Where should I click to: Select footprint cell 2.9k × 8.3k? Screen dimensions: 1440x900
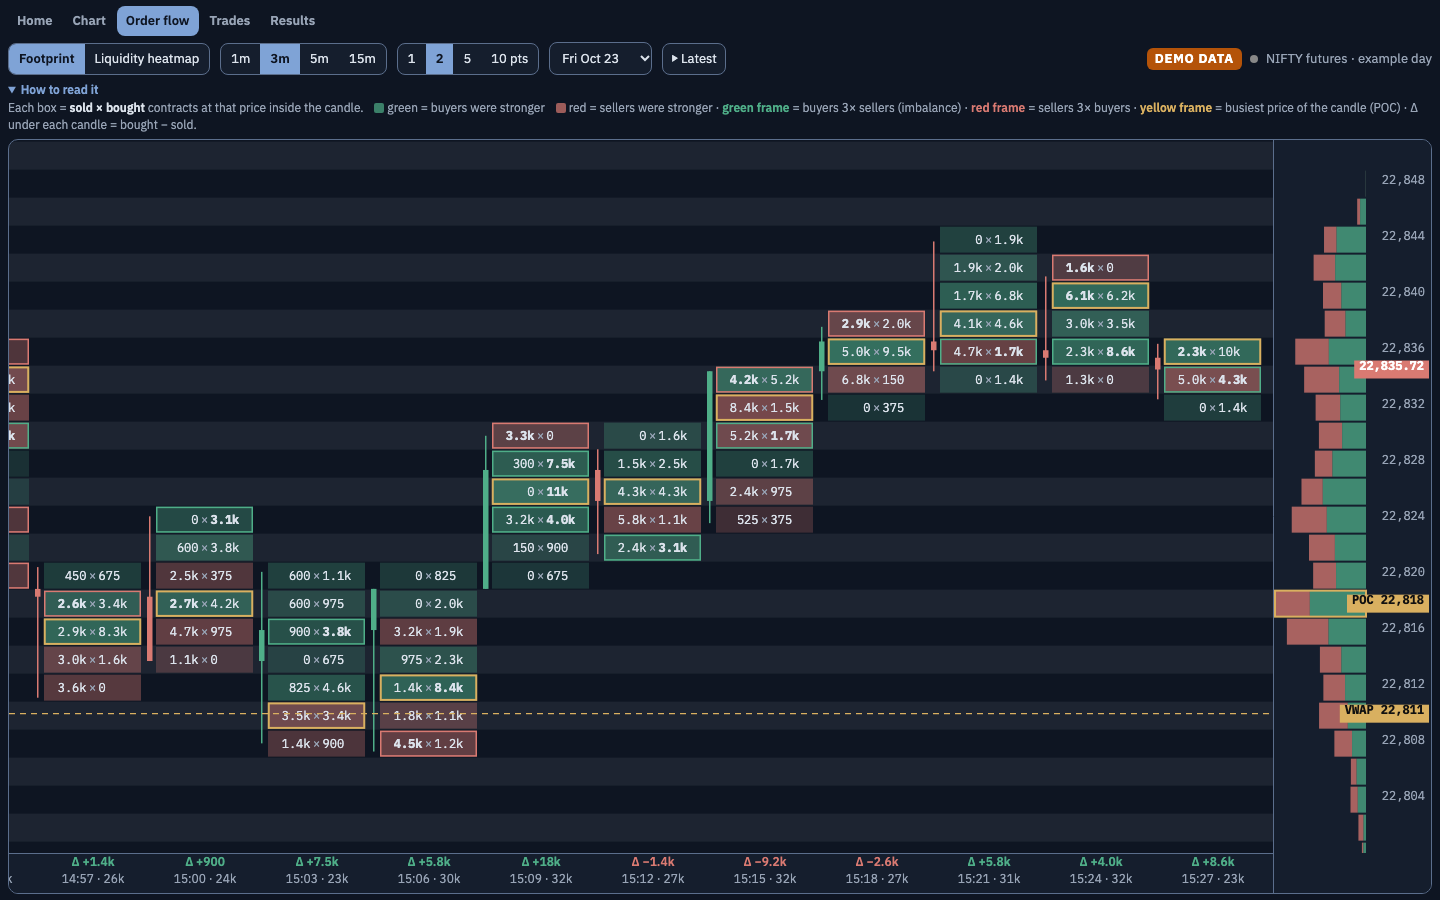[92, 632]
